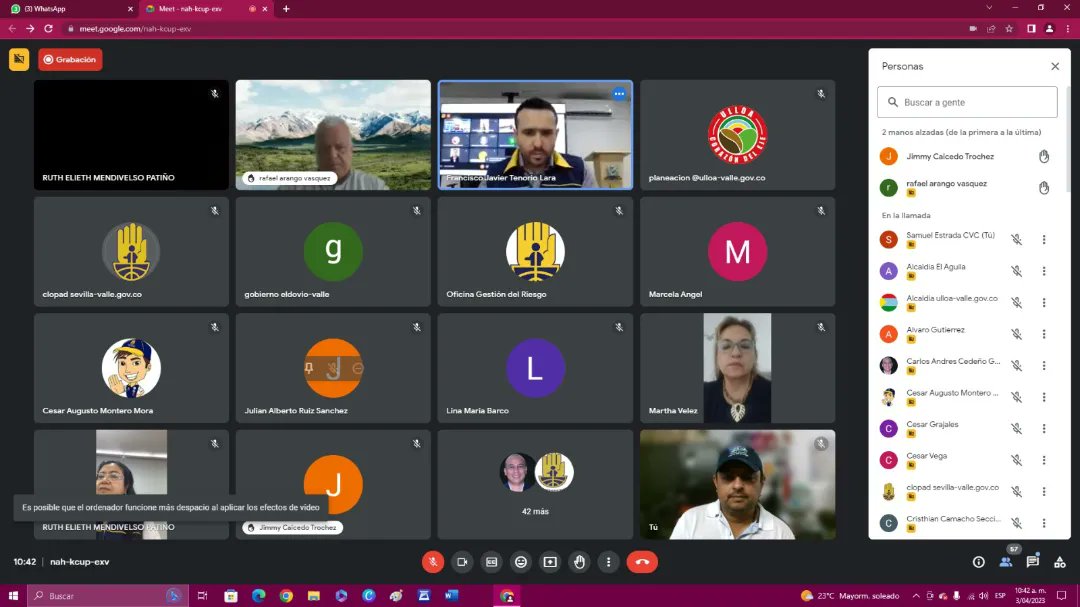Launch Word from the taskbar
This screenshot has width=1080, height=607.
tap(451, 595)
